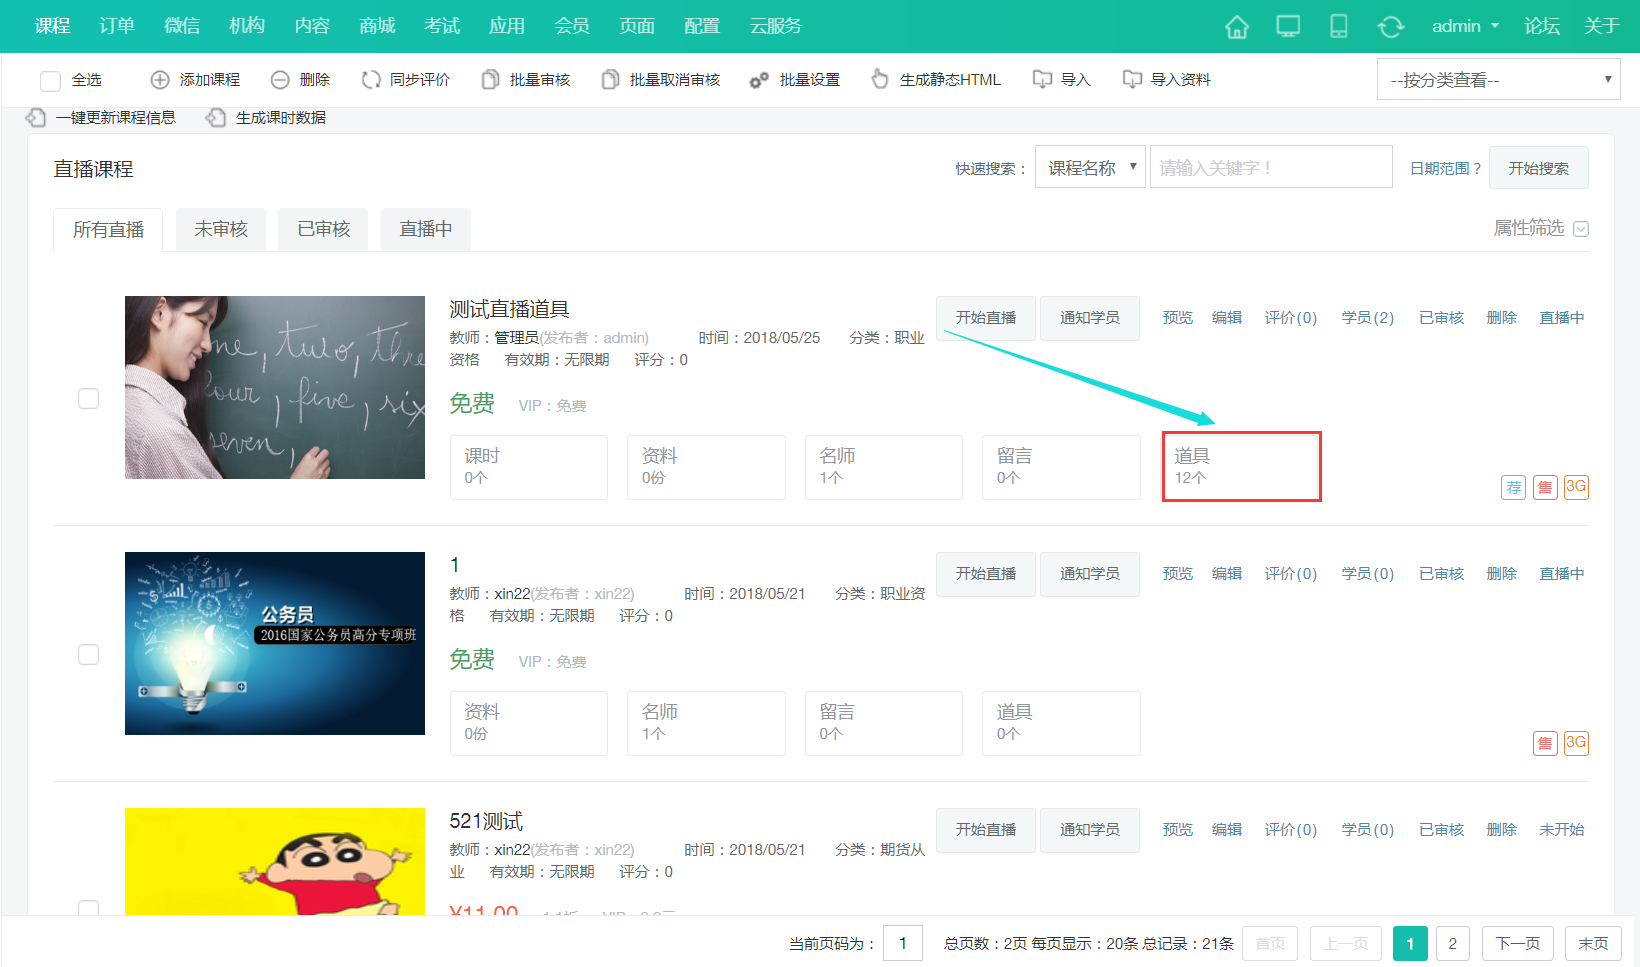Image resolution: width=1640 pixels, height=967 pixels.
Task: Click the 开始搜索 search button
Action: [1538, 166]
